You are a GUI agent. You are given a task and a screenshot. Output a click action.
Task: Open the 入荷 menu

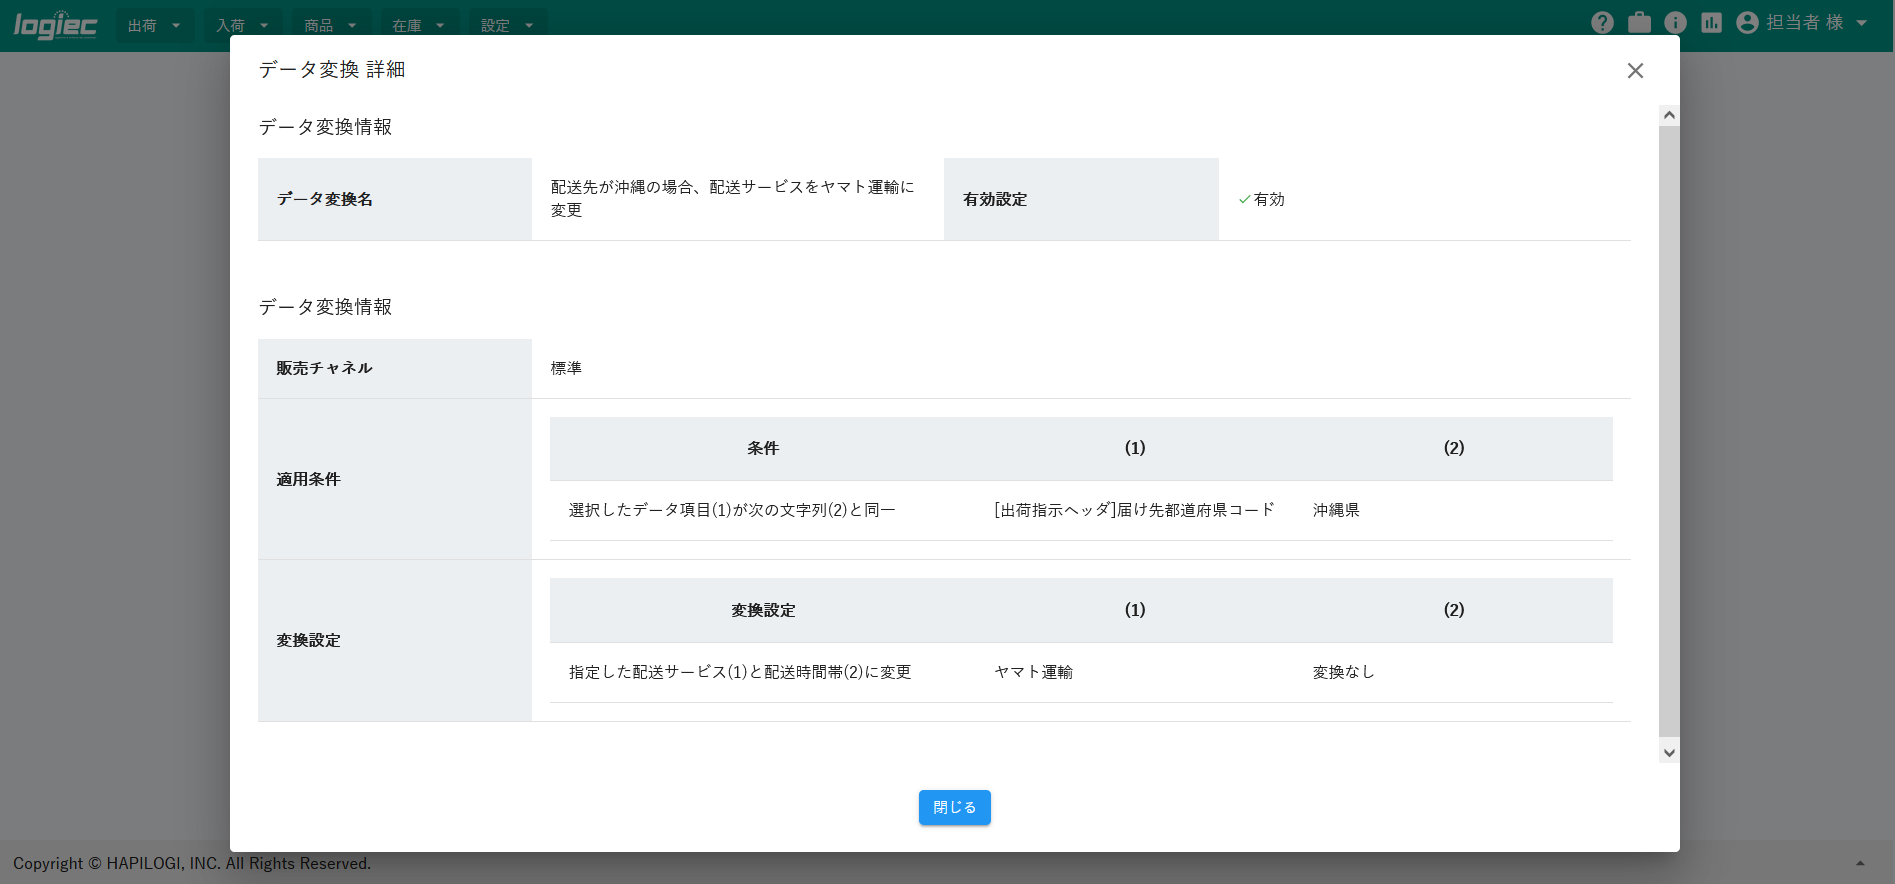242,26
